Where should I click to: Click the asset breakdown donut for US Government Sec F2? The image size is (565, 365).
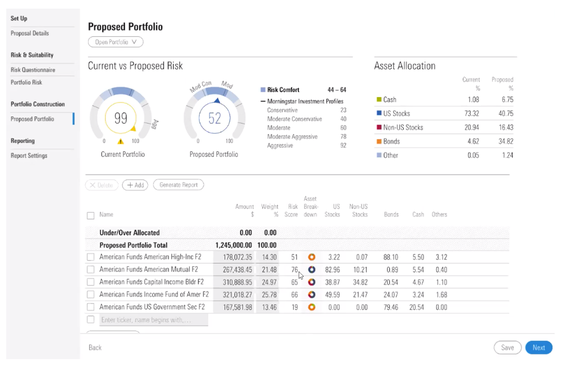tap(312, 307)
